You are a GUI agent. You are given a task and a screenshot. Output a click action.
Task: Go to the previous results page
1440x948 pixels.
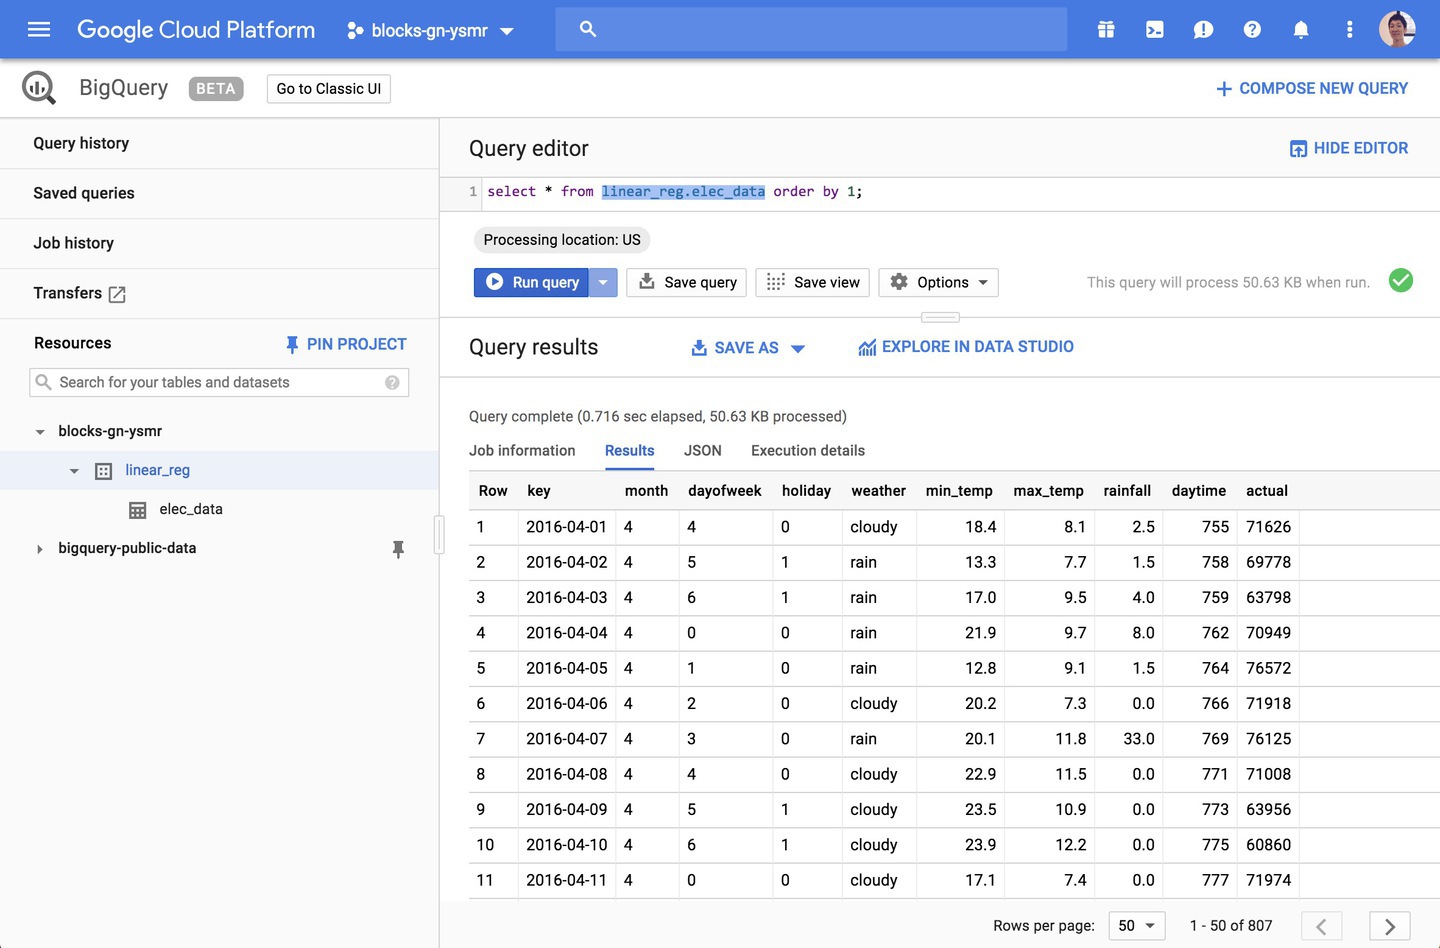pos(1321,926)
